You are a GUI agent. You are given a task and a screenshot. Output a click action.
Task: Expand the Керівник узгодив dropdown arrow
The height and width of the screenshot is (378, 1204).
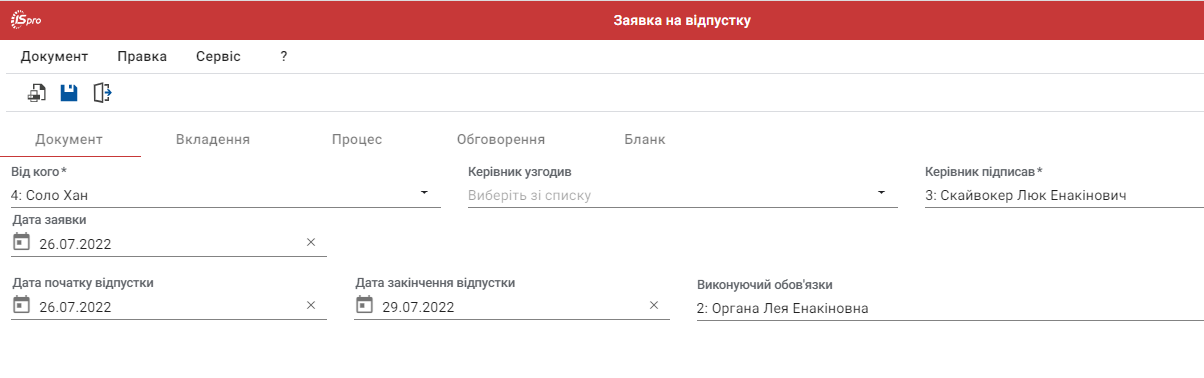tap(881, 192)
